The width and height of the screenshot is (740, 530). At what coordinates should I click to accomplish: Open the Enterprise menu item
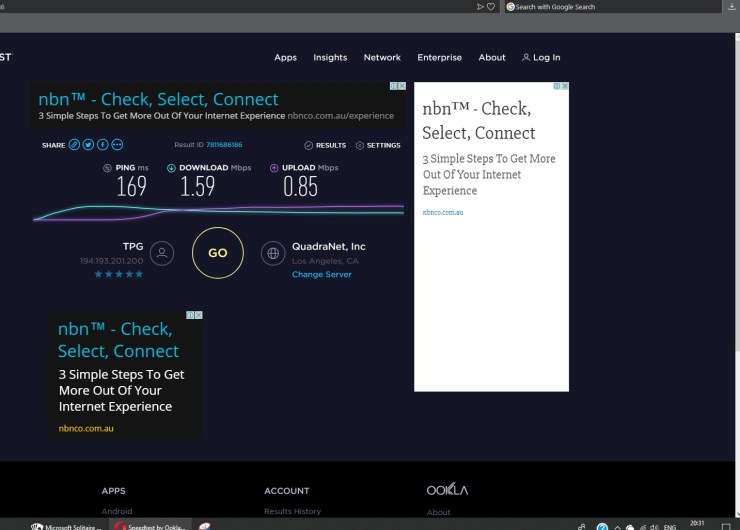[439, 58]
